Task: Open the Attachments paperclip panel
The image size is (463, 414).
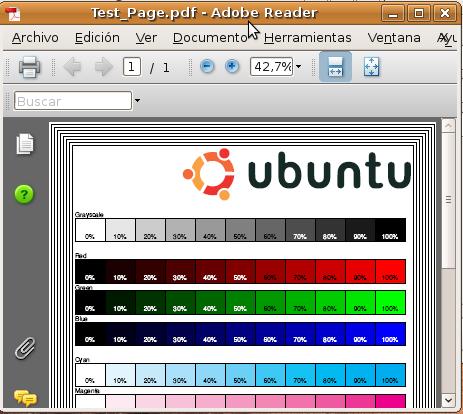Action: click(x=25, y=348)
